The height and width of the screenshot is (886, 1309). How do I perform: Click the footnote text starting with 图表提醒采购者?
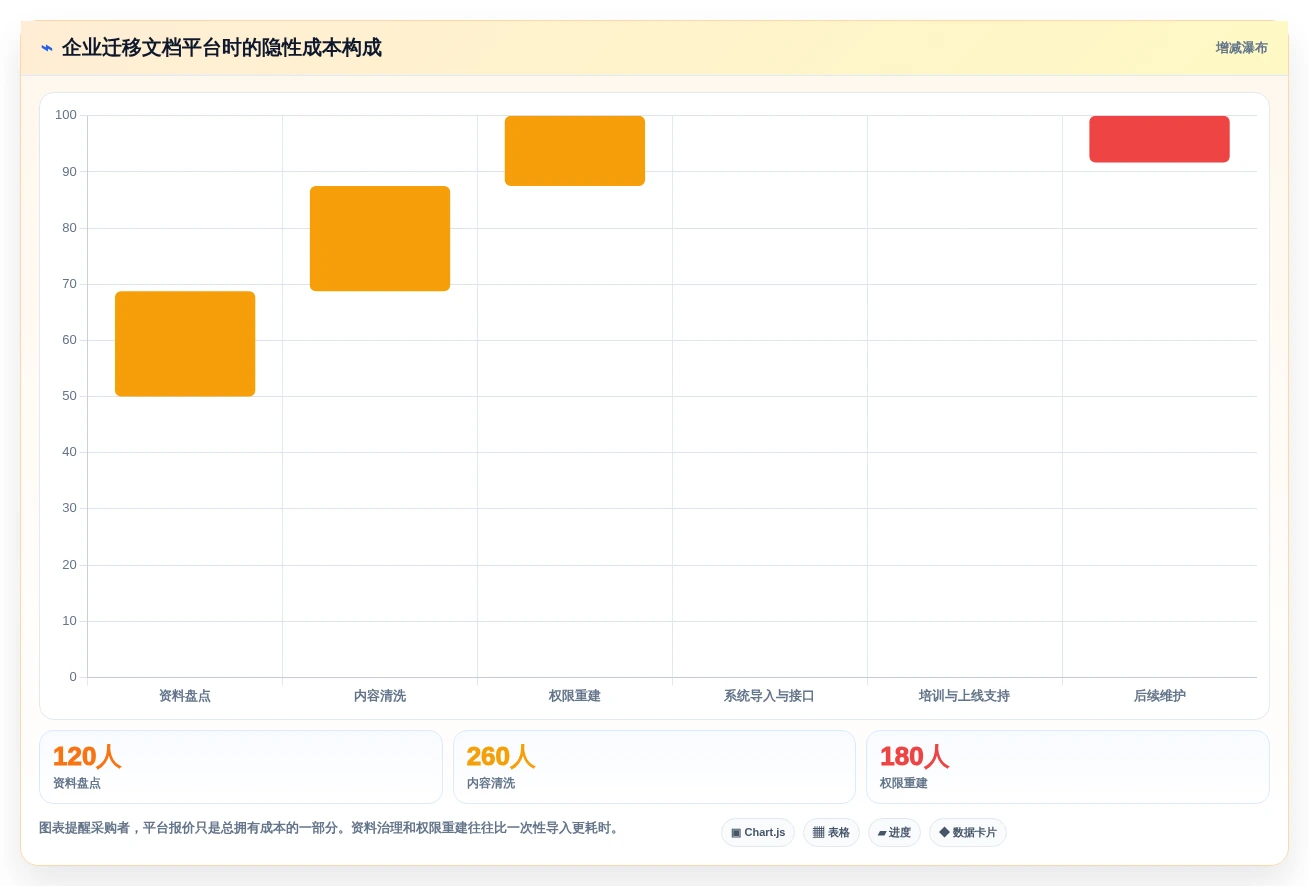click(331, 828)
